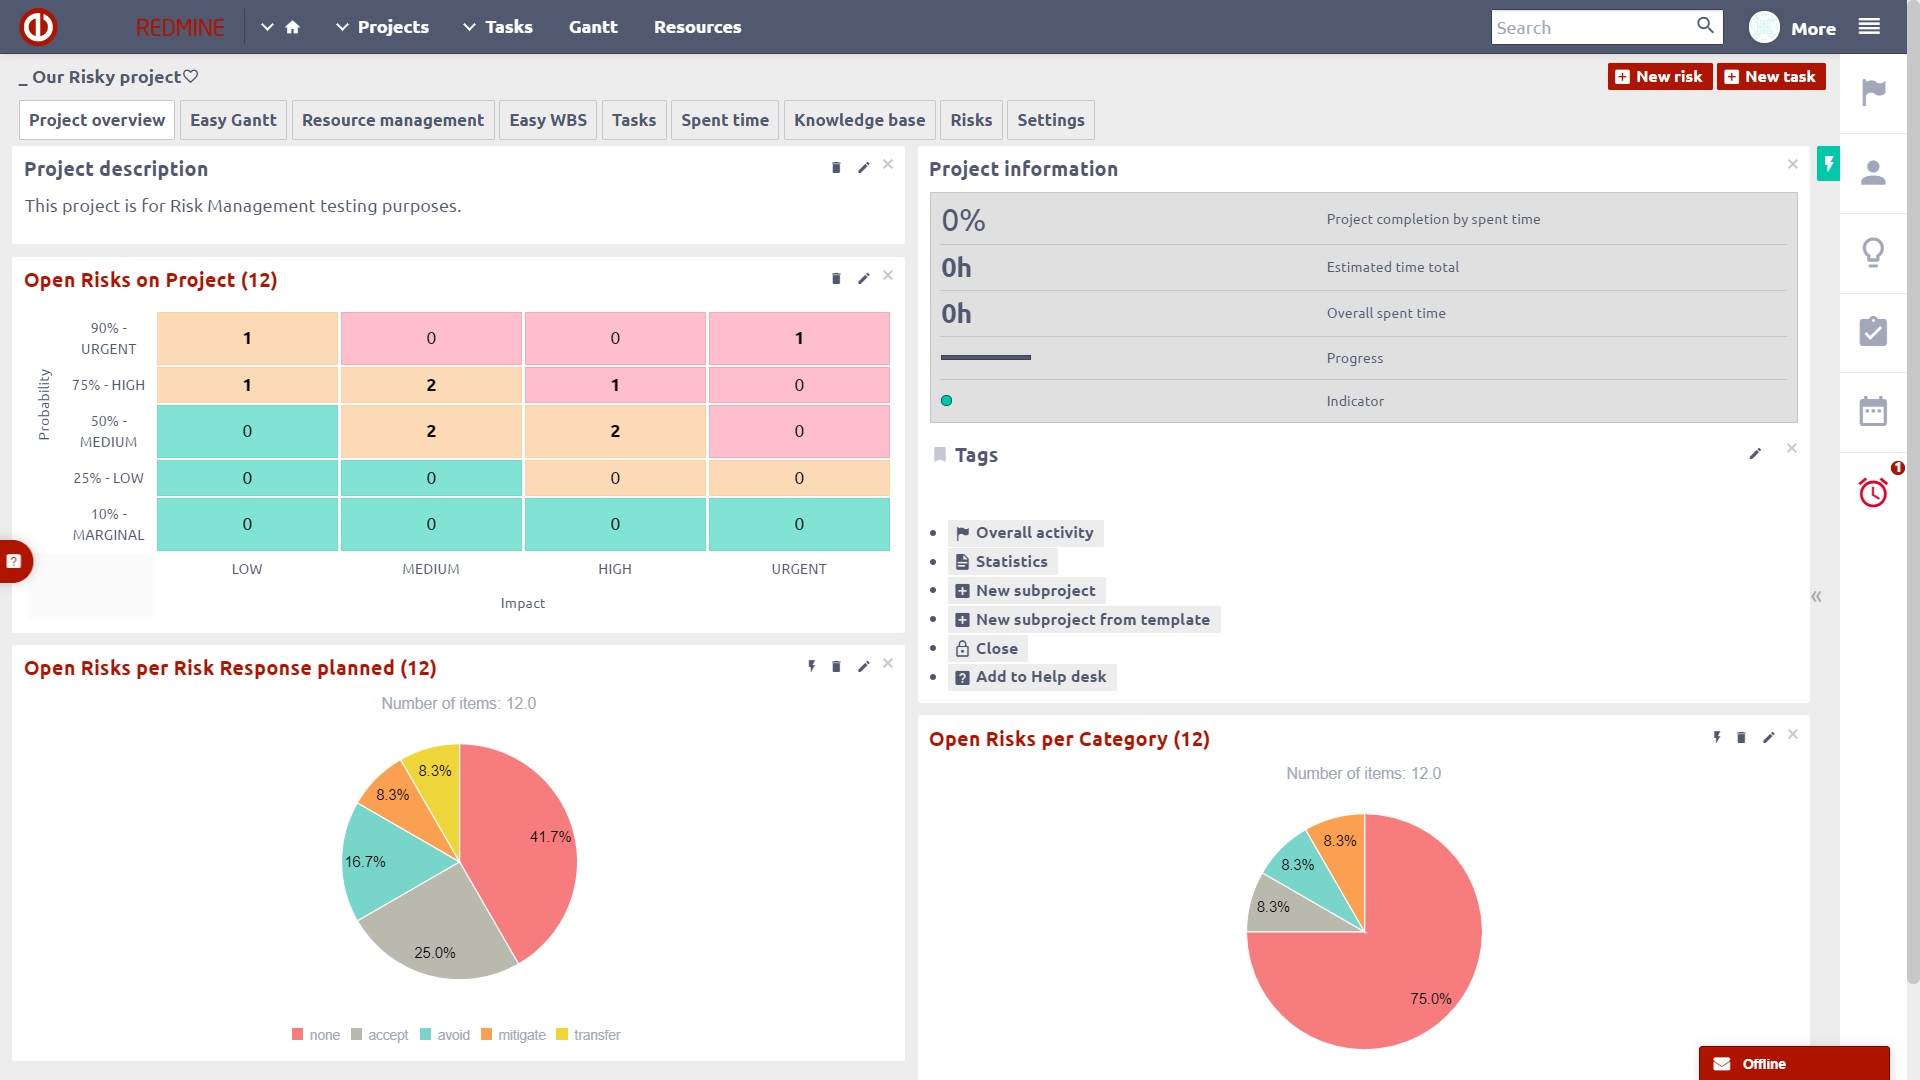The image size is (1920, 1080).
Task: Click the lightning icon on Open Risks per Category
Action: point(1717,737)
